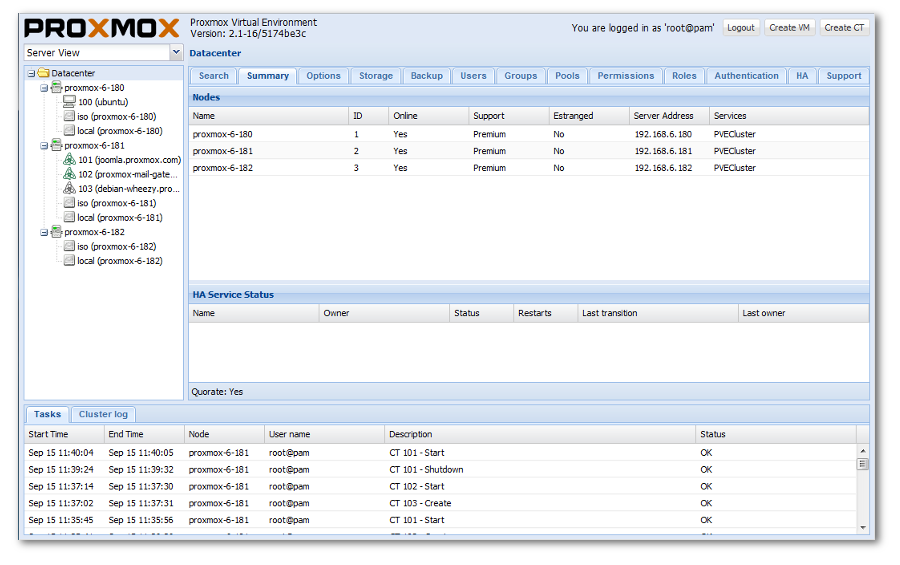Go to the Backup tab
This screenshot has height=565, width=900.
426,76
